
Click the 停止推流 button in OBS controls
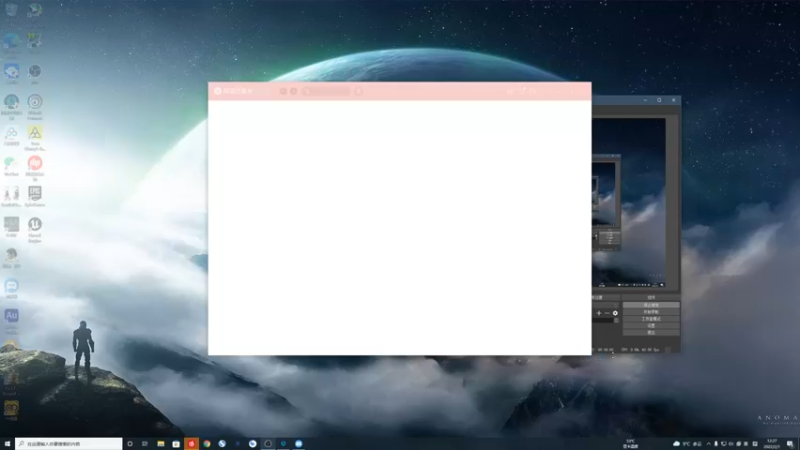(651, 305)
